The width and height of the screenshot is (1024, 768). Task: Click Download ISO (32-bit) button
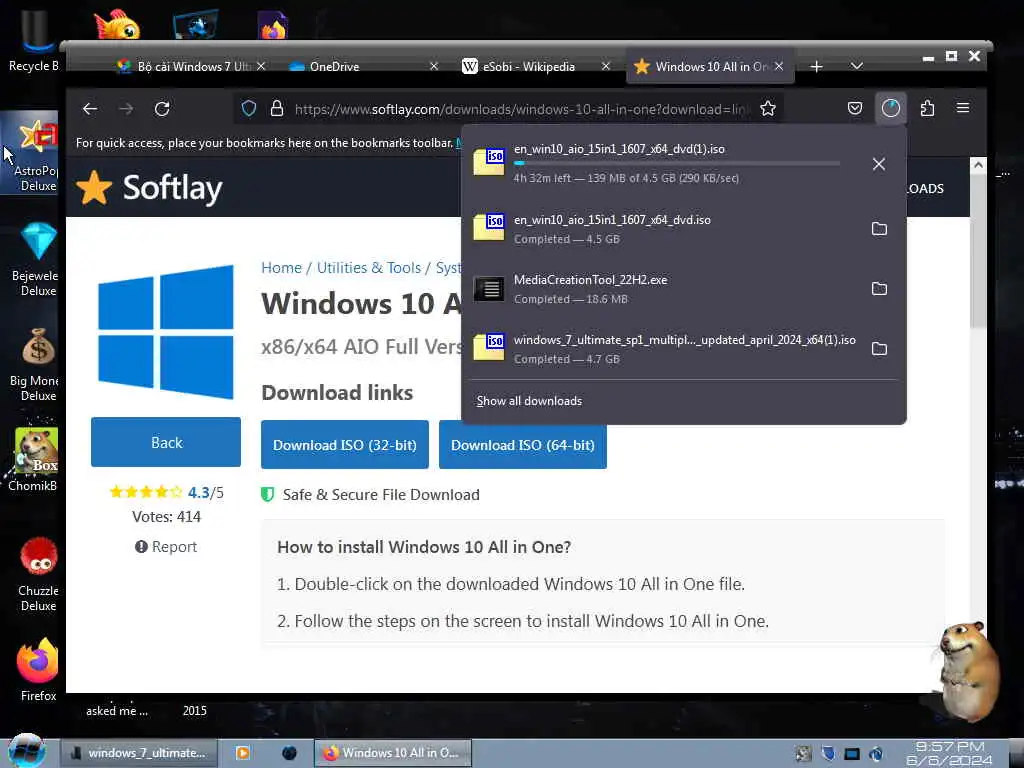[345, 445]
